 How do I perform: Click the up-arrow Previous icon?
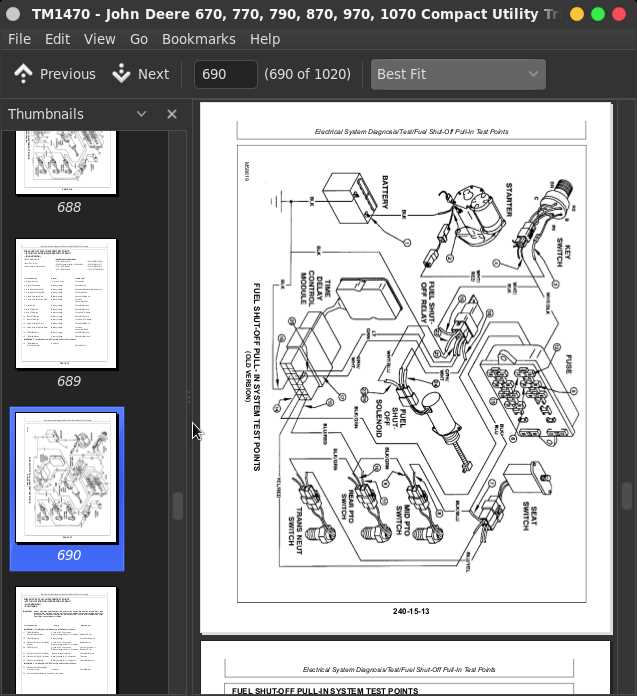23,74
